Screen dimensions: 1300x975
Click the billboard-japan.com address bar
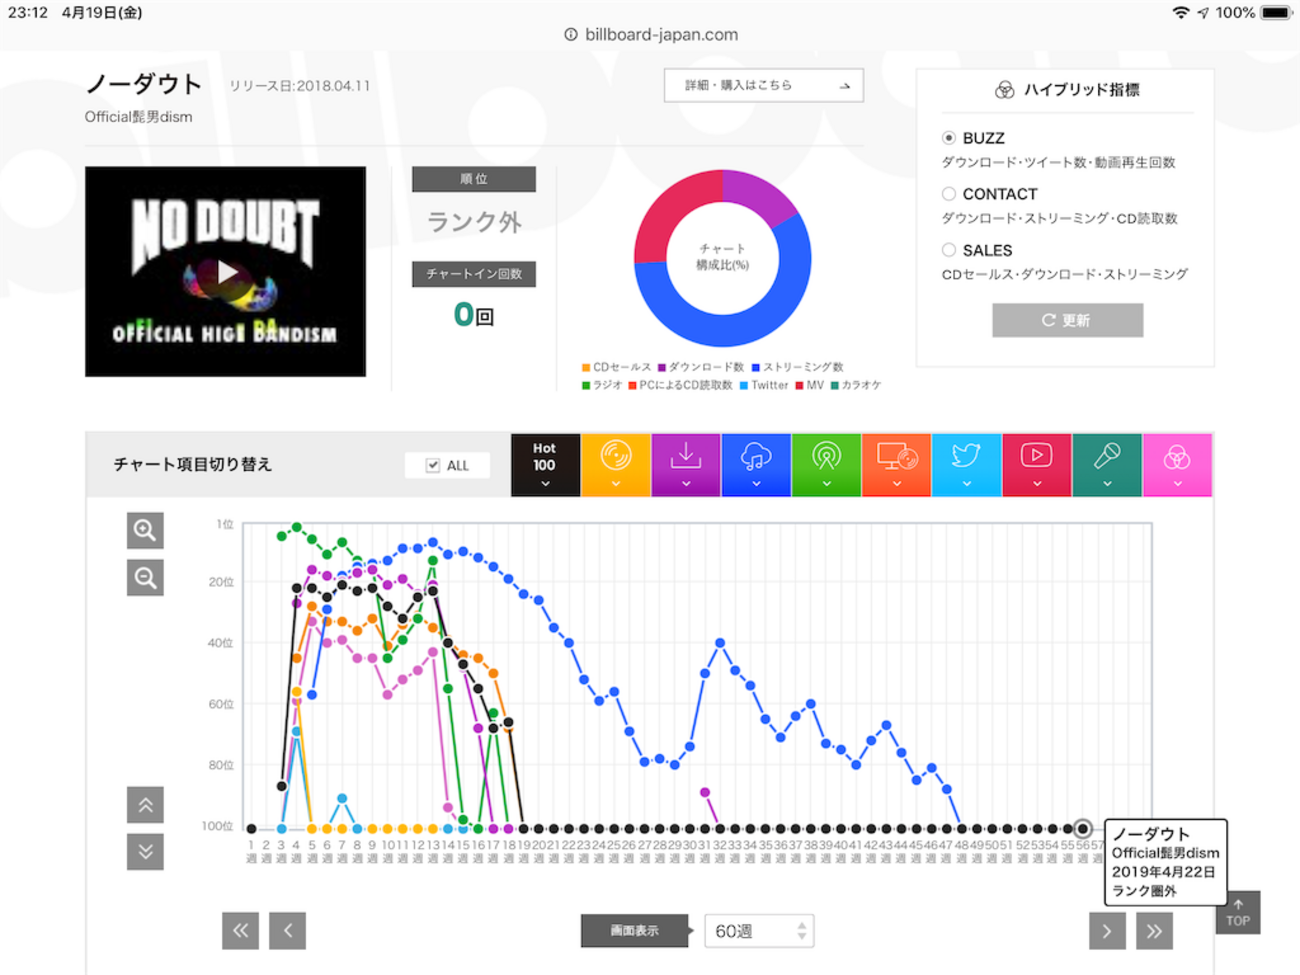pos(651,34)
